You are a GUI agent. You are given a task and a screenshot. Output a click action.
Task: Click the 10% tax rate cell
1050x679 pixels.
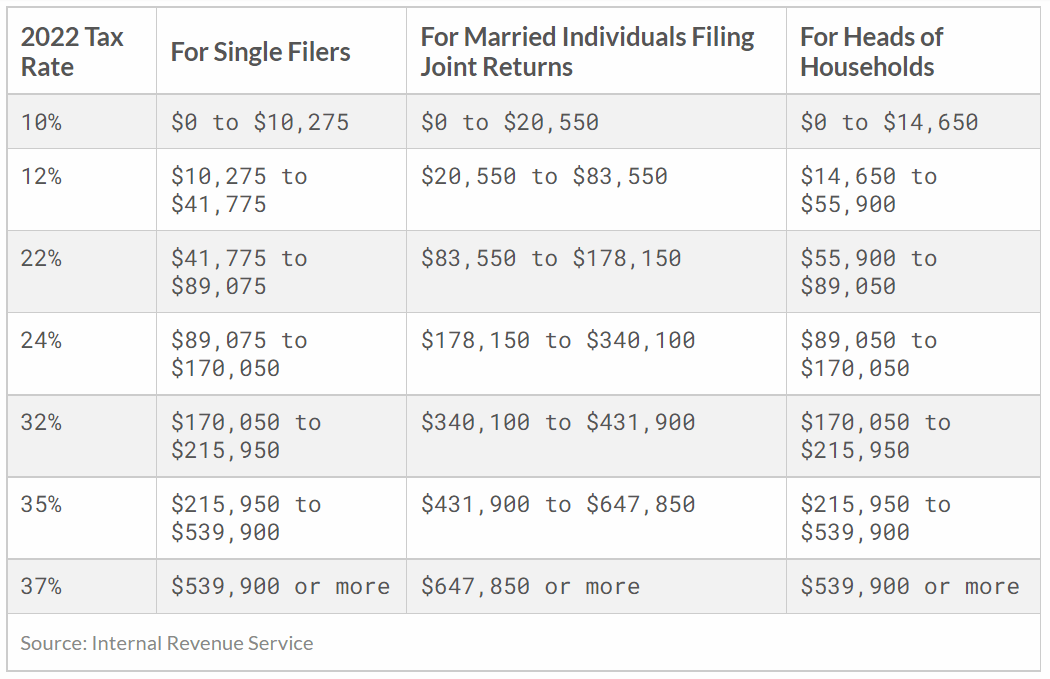(41, 122)
